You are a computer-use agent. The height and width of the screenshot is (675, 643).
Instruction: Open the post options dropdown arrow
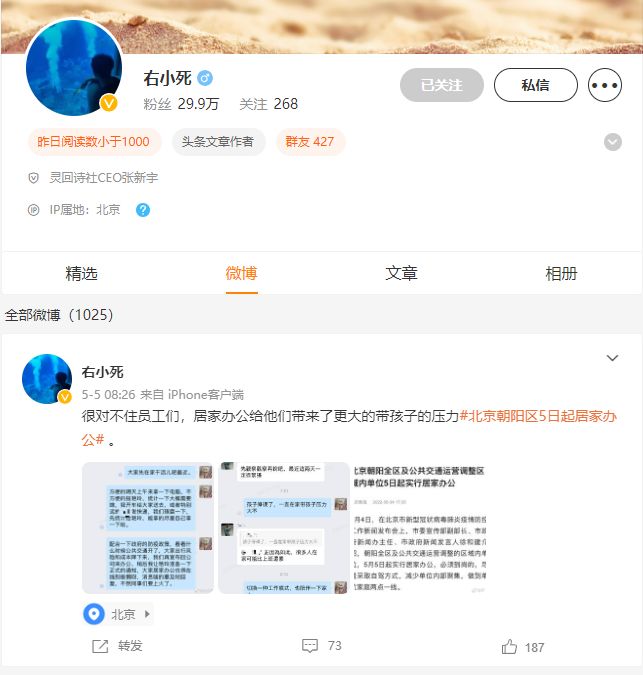[x=612, y=358]
